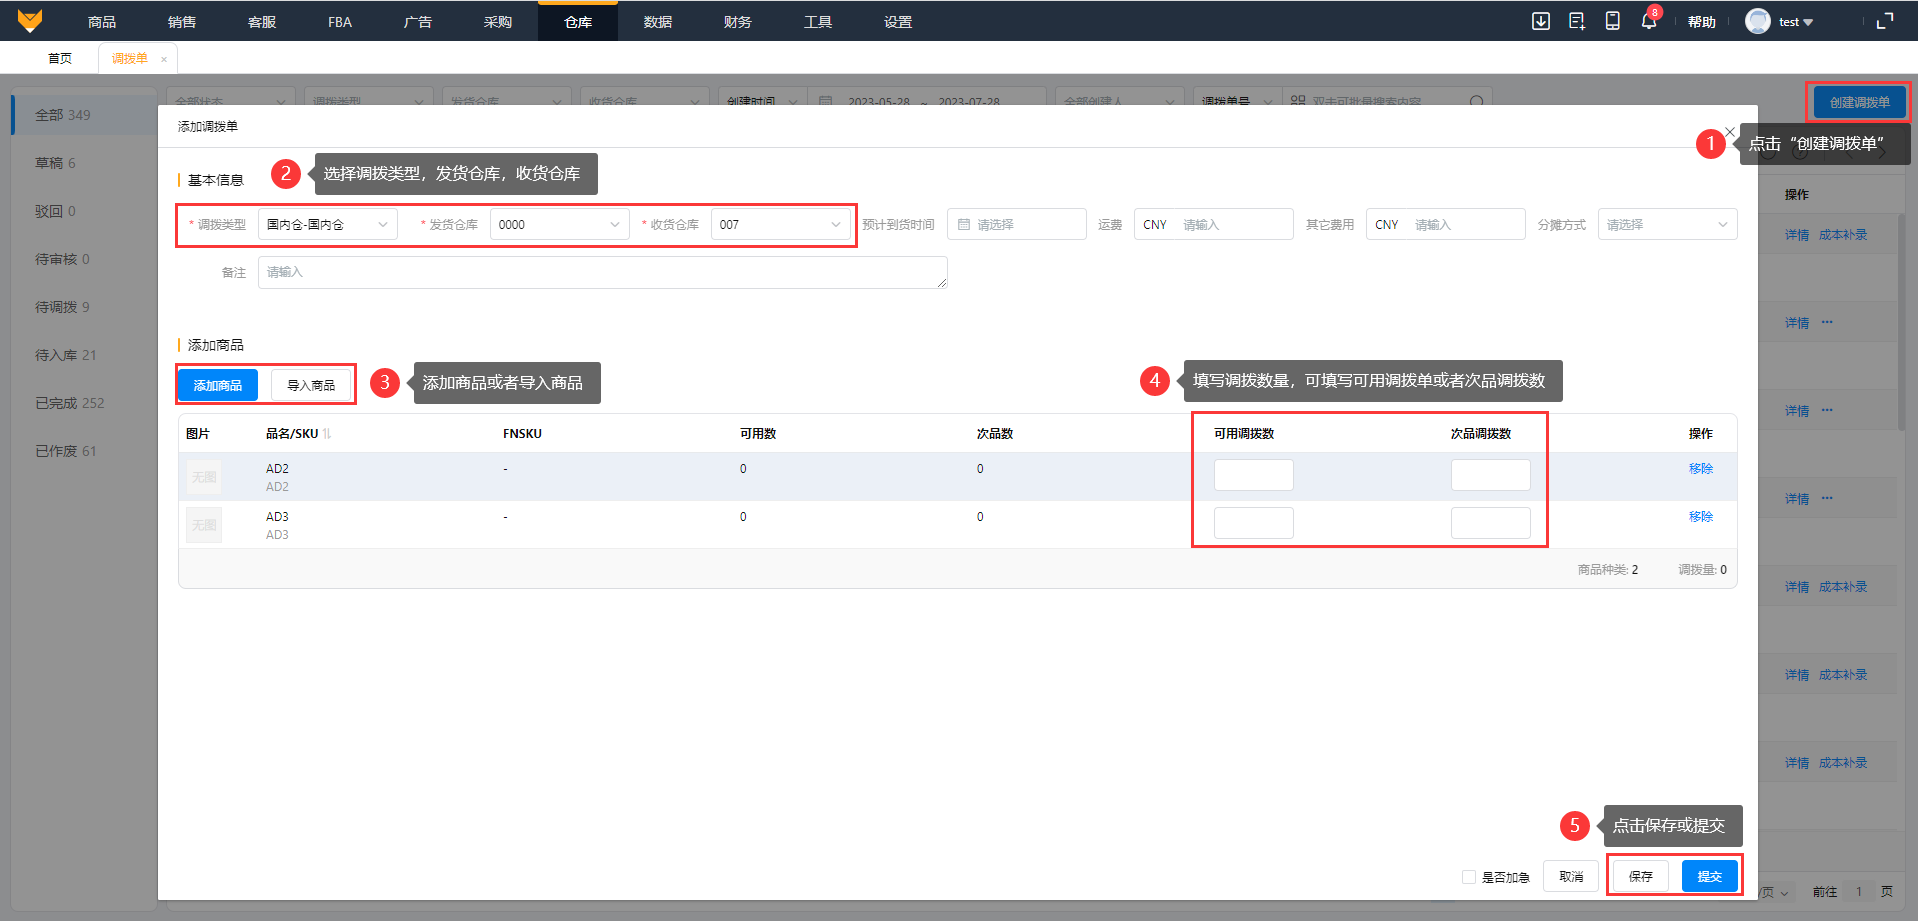Select the 驳回 0 status filter
Image resolution: width=1918 pixels, height=921 pixels.
pos(84,211)
